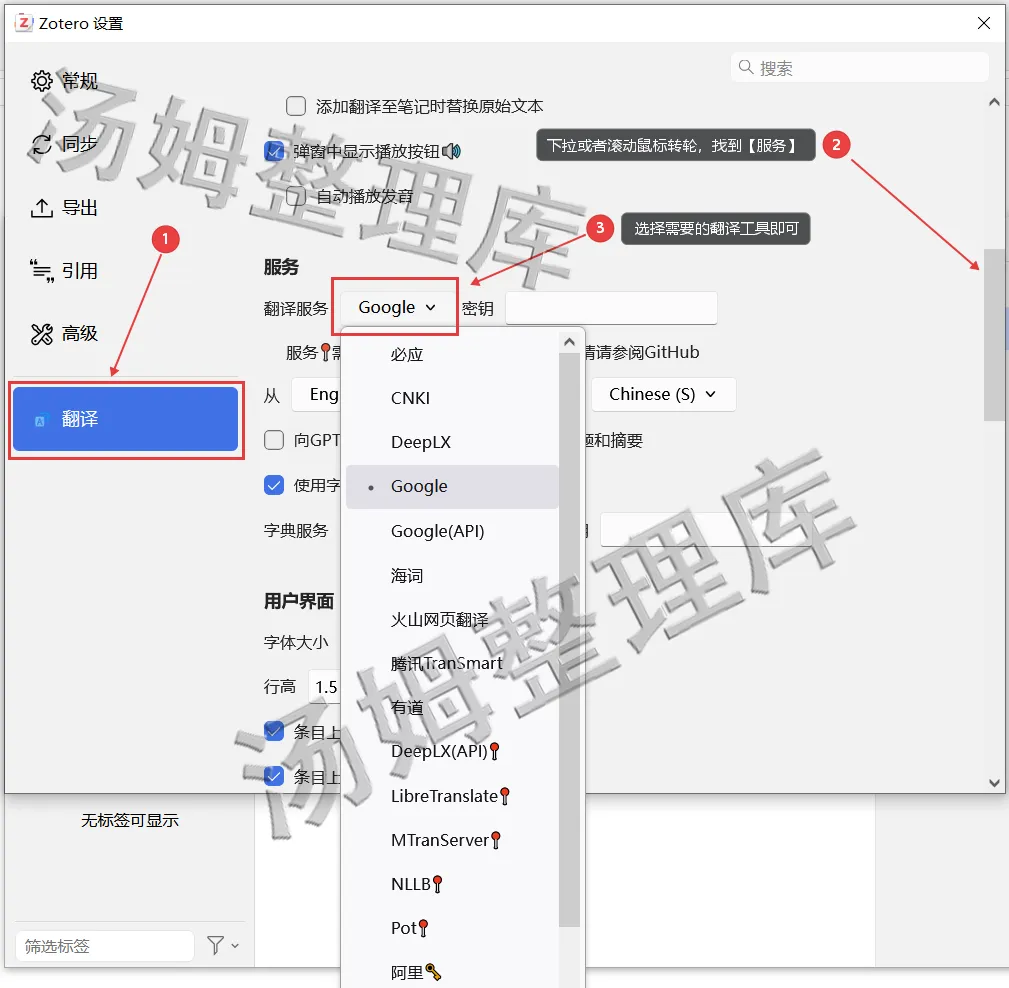Screen dimensions: 1009x988
Task: Close the Zotero 设置 window
Action: pyautogui.click(x=983, y=23)
